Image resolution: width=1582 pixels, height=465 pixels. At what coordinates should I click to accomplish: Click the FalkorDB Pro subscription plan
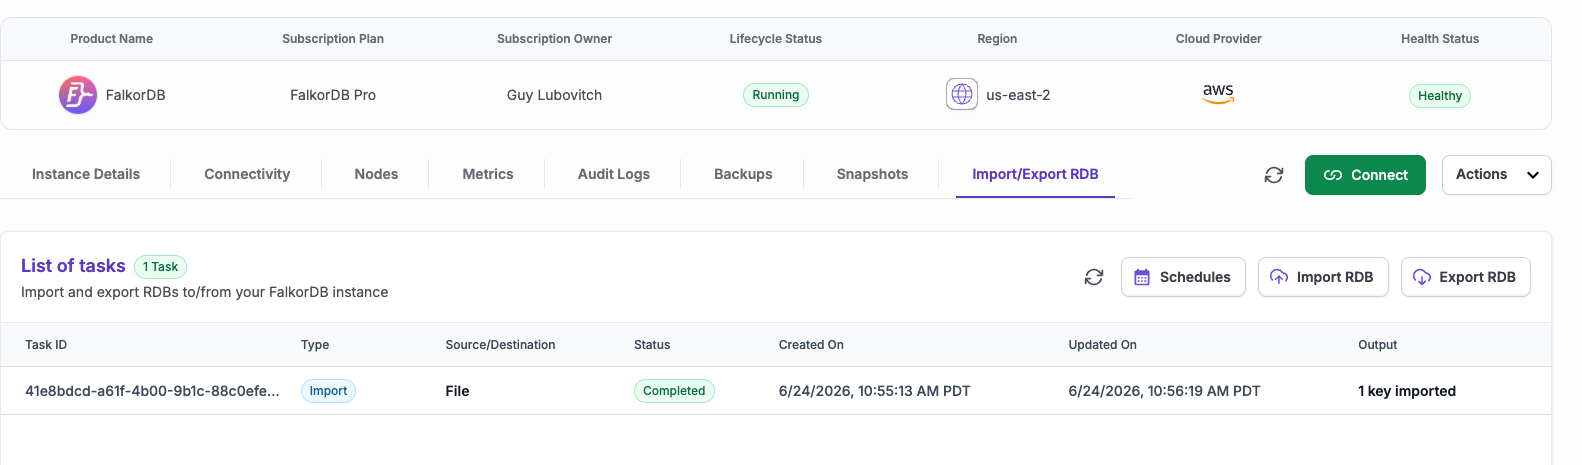pos(333,95)
